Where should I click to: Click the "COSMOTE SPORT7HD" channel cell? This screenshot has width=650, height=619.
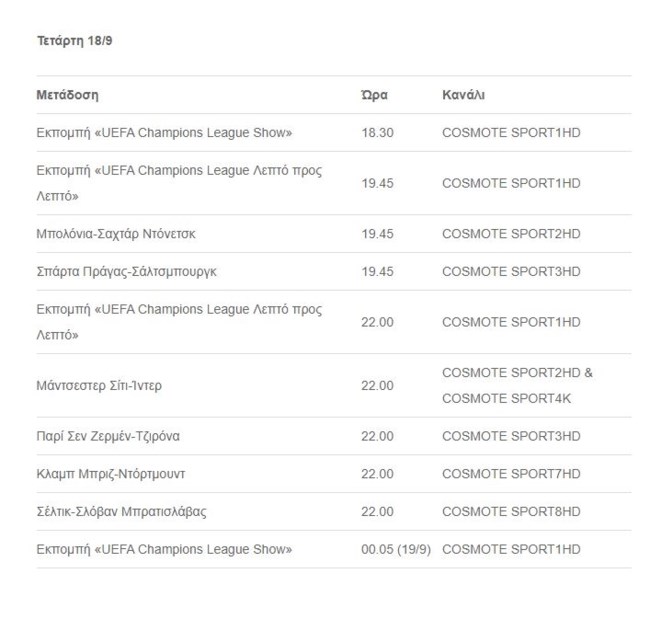click(510, 474)
